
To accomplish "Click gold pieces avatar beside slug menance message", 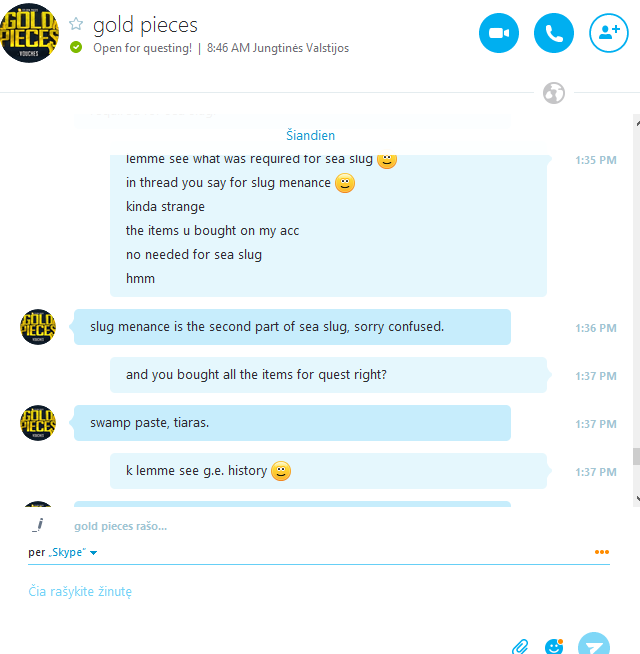I will (x=38, y=327).
